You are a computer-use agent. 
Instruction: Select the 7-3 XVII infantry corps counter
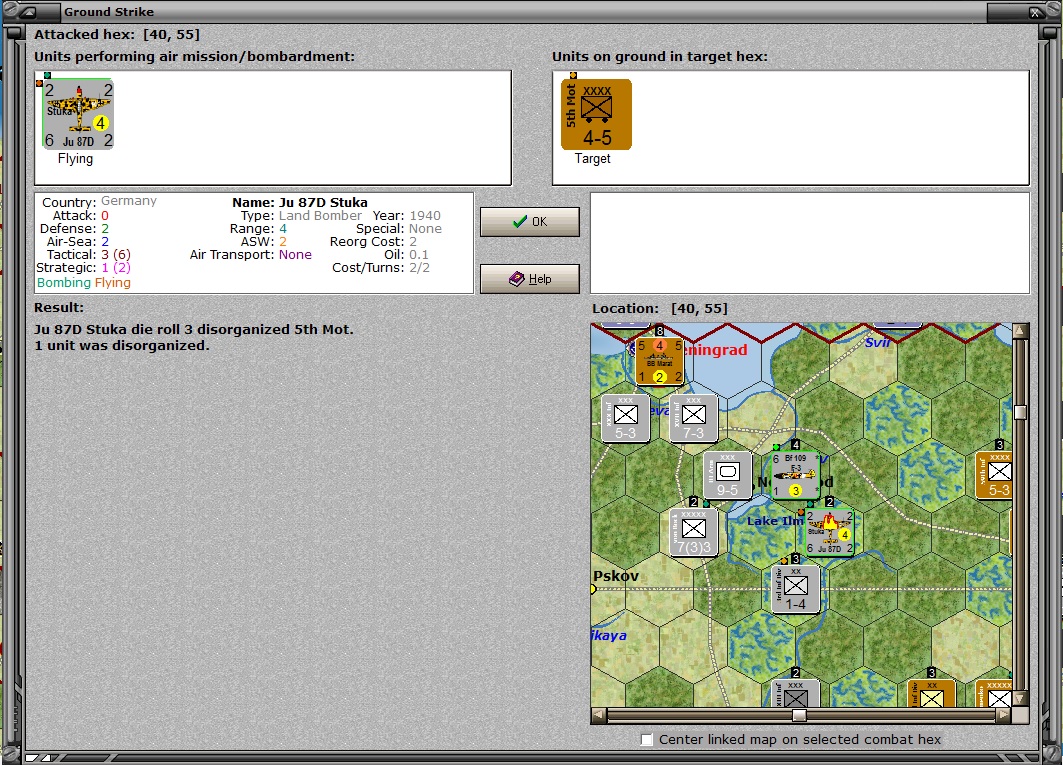694,418
